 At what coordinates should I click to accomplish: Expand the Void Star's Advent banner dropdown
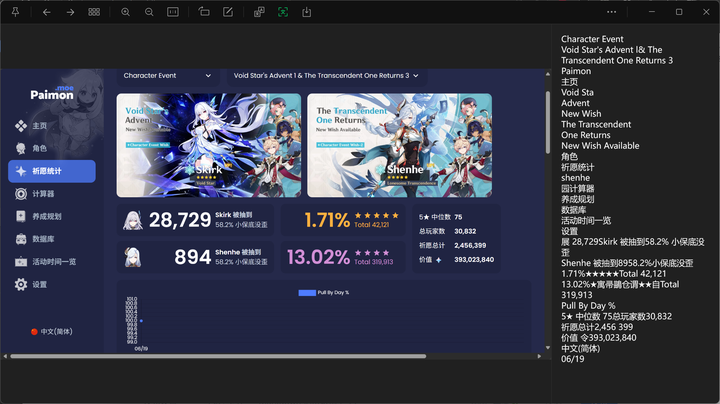click(x=326, y=76)
